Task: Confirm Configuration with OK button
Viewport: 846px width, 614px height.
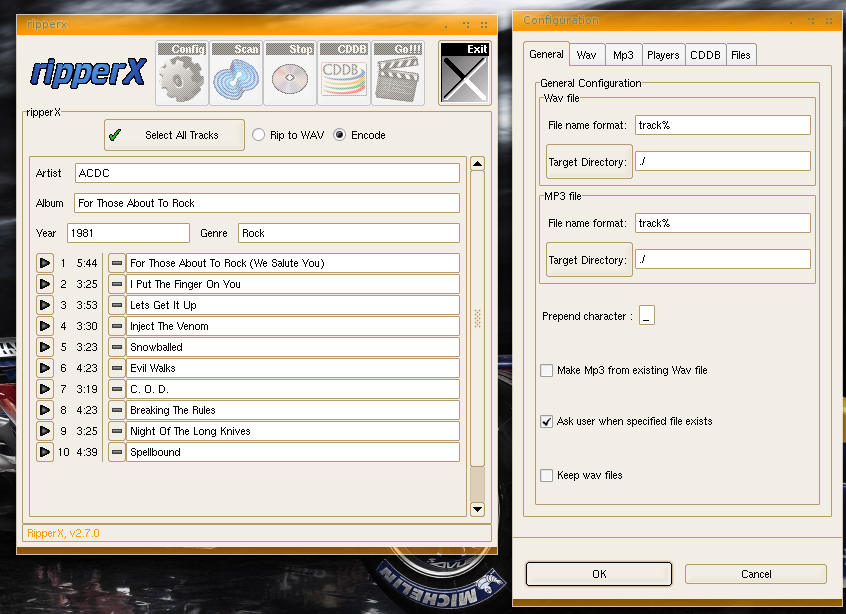Action: point(599,574)
